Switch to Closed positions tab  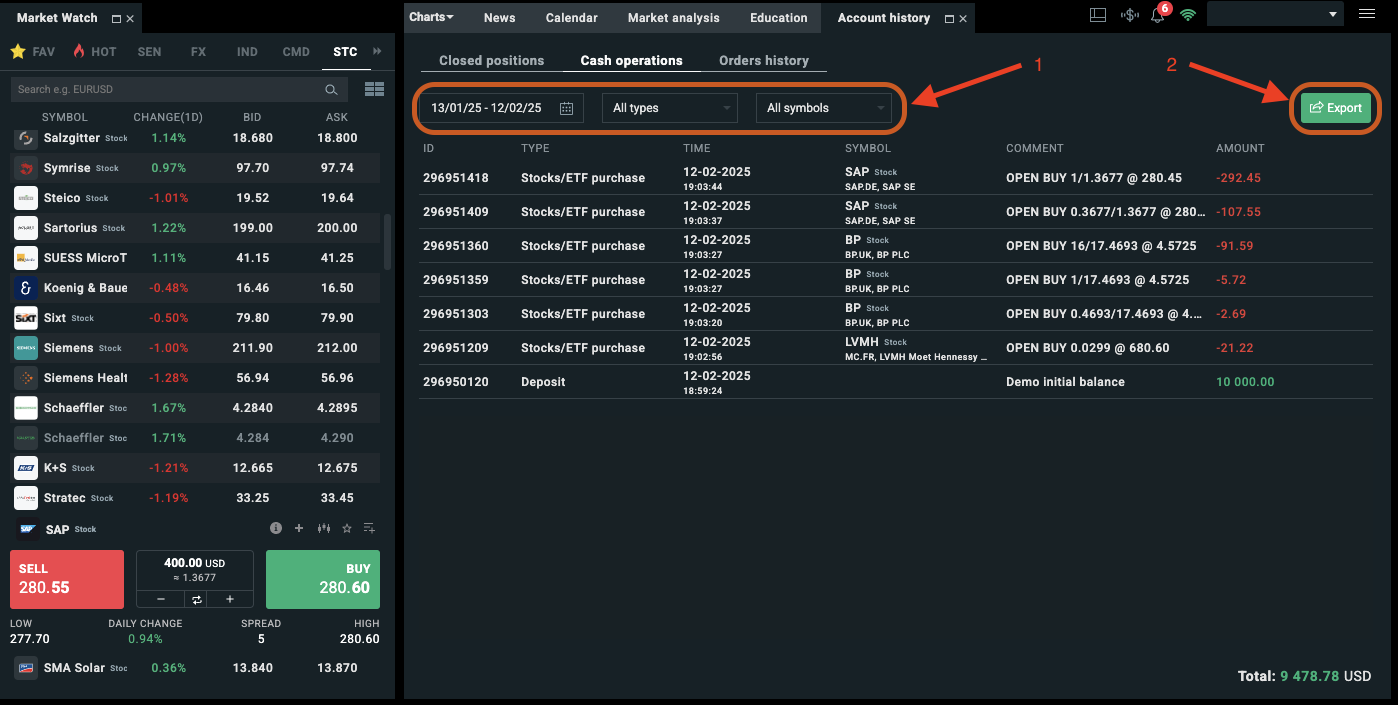(491, 60)
